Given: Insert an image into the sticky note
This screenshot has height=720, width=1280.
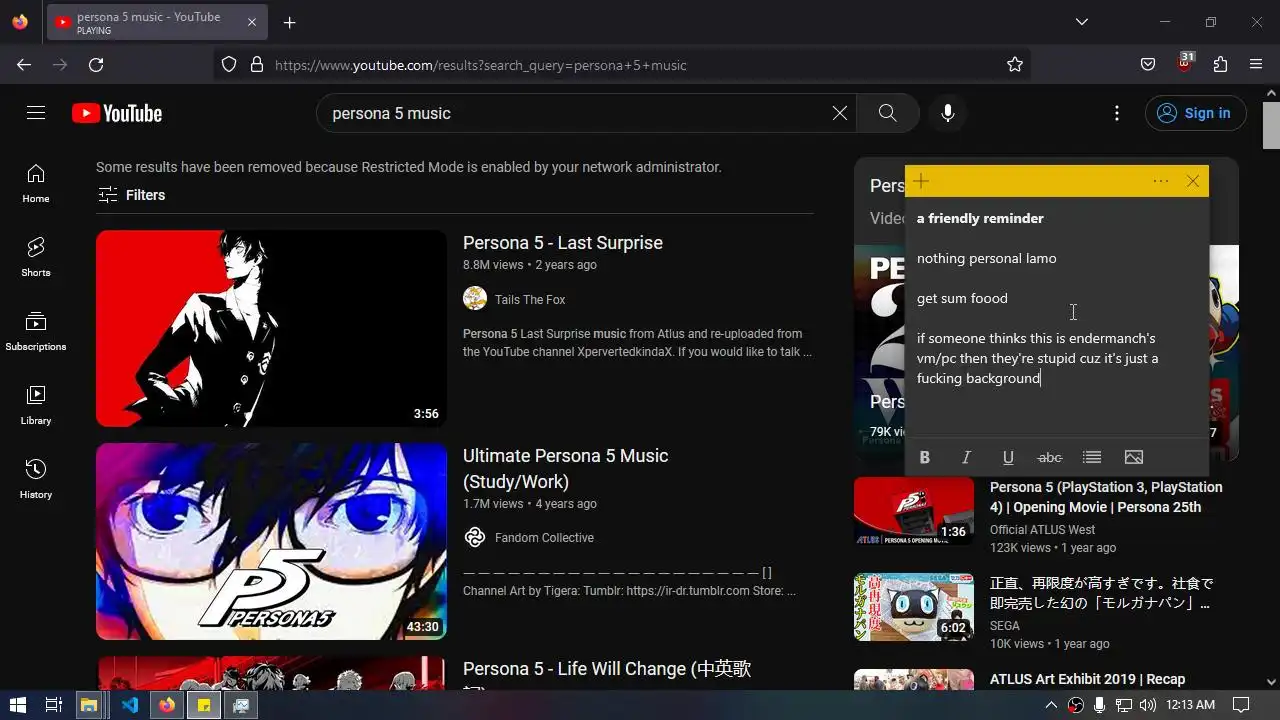Looking at the screenshot, I should 1134,457.
